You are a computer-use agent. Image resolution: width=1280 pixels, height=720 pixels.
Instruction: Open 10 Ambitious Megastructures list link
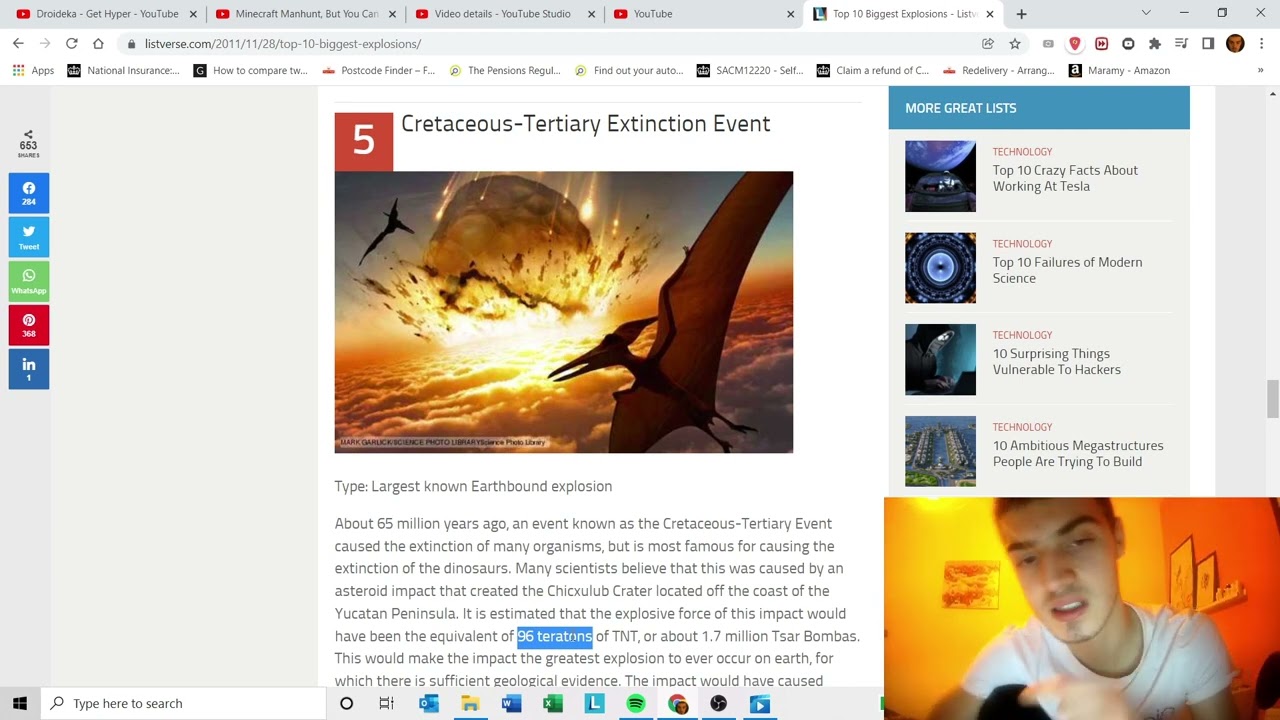click(x=1077, y=454)
